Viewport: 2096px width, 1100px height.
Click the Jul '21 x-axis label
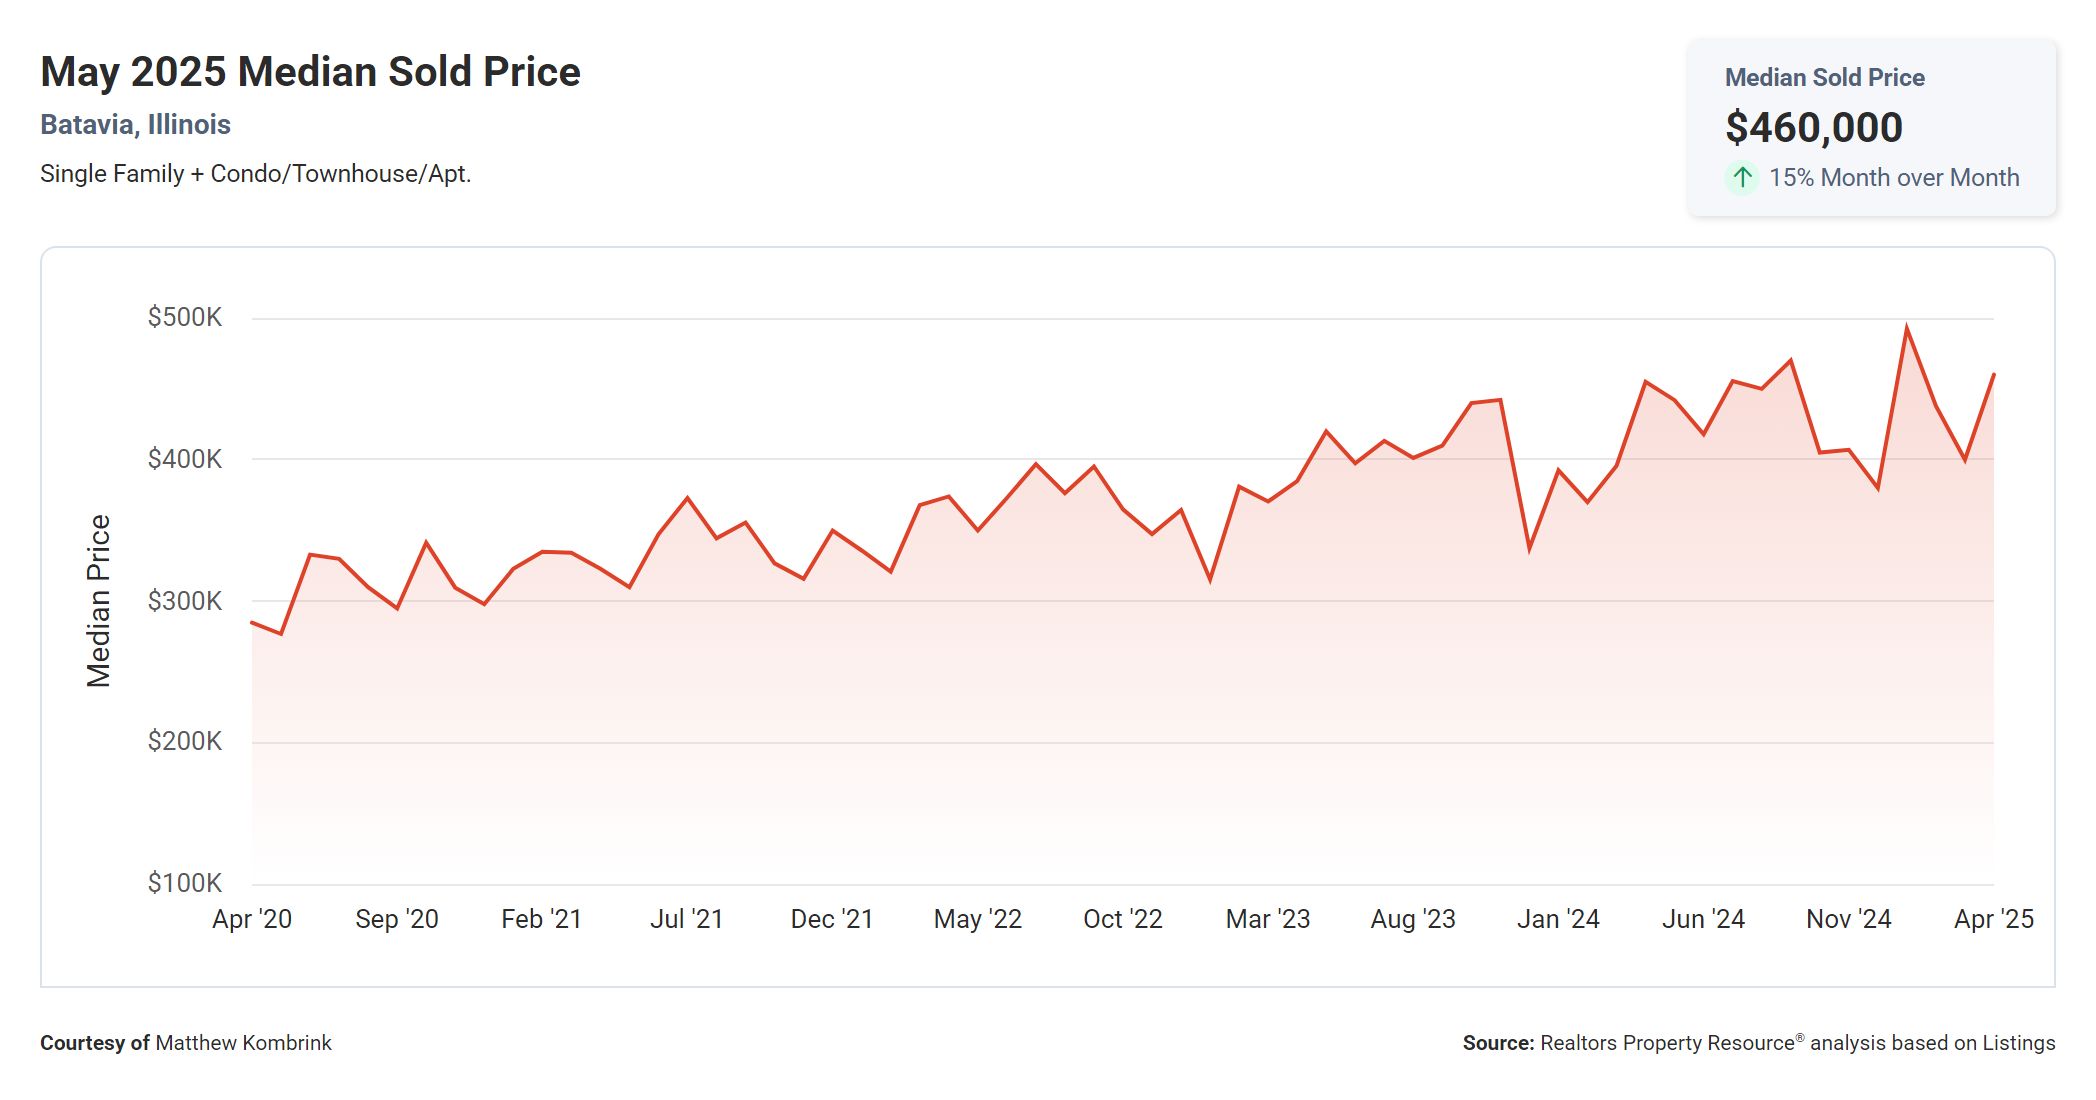(687, 918)
